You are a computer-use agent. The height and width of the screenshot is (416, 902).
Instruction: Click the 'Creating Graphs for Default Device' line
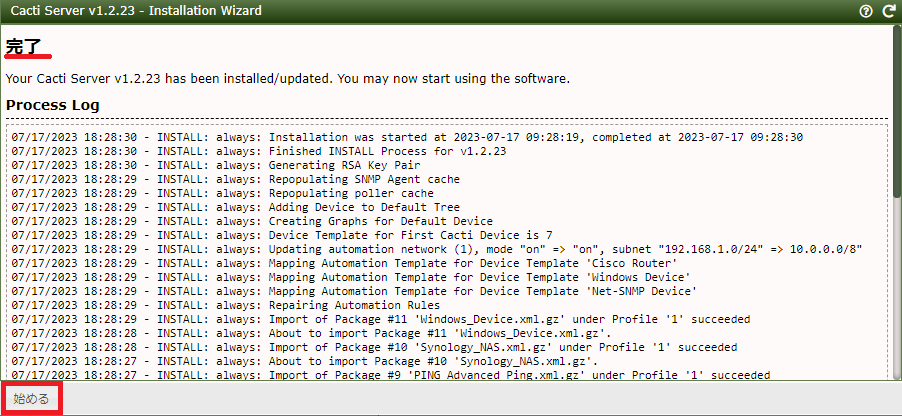tap(252, 221)
